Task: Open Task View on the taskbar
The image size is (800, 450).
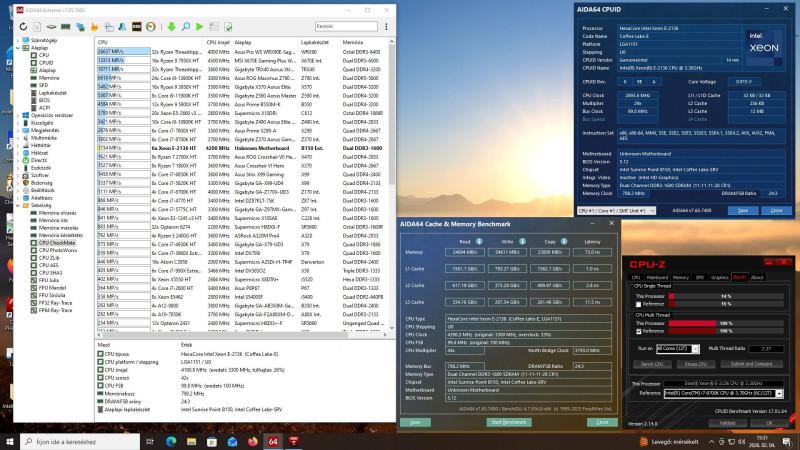Action: [150, 441]
